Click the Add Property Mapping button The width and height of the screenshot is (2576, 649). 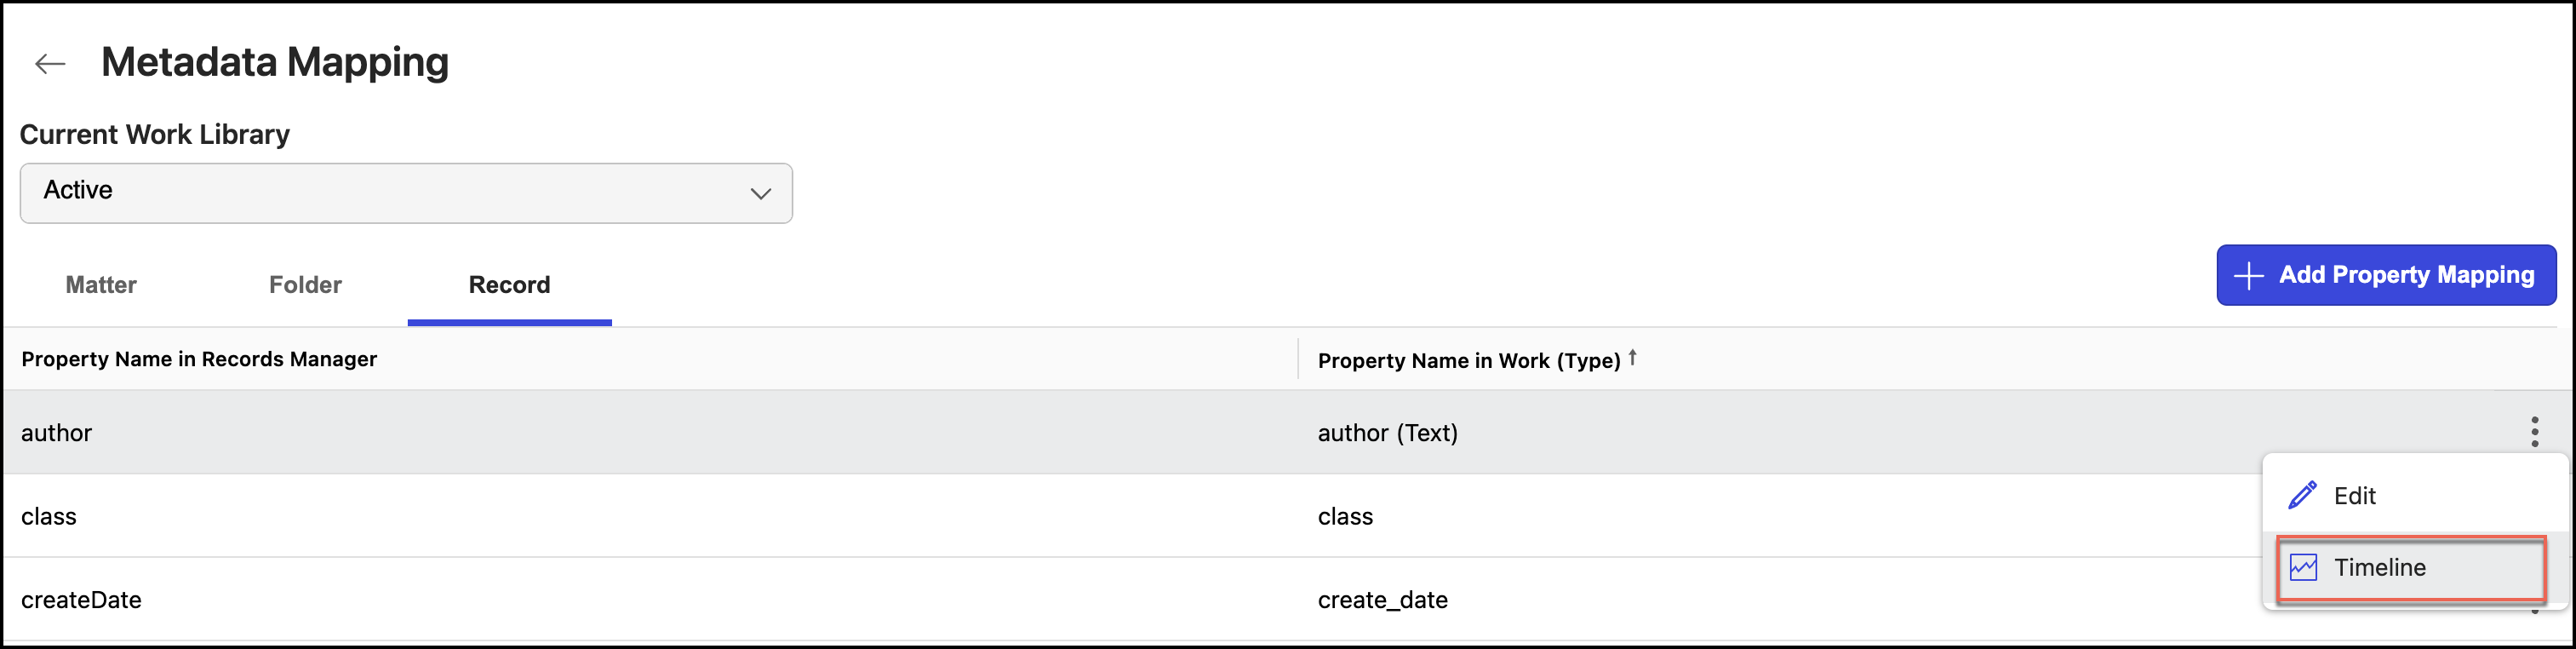coord(2386,274)
